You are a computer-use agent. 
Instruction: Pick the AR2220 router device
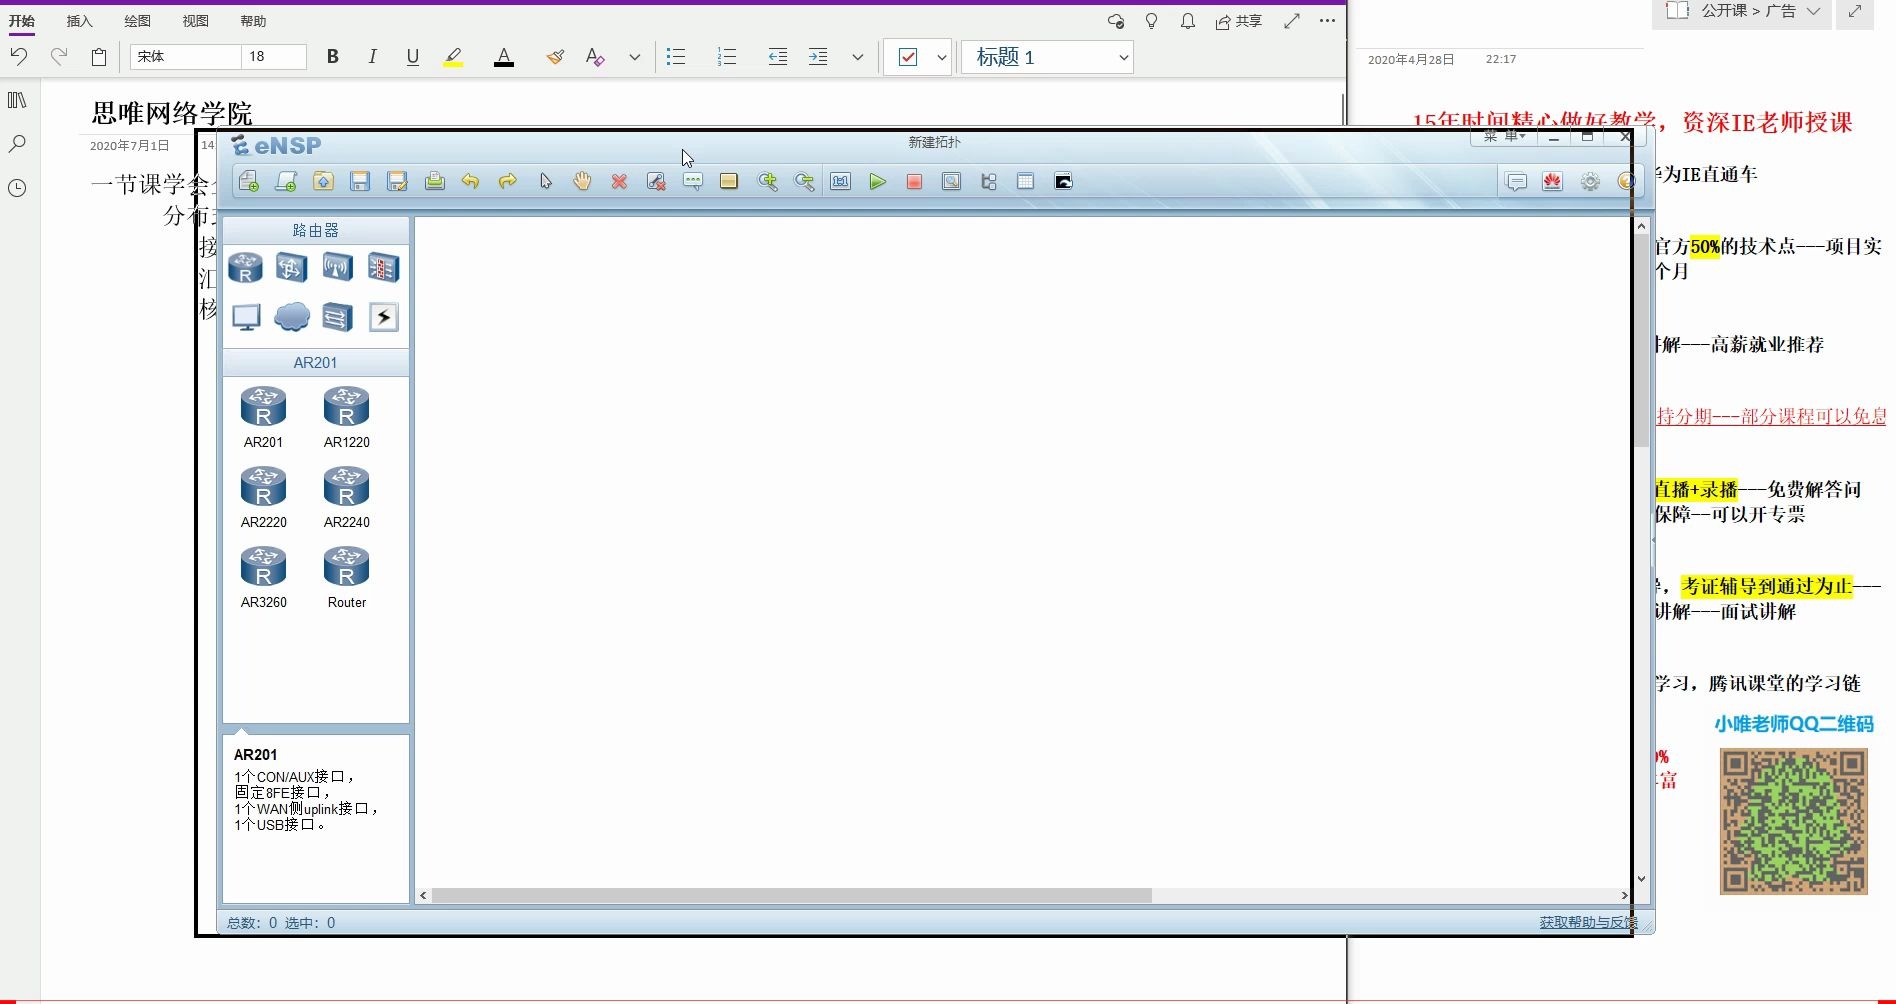coord(263,496)
